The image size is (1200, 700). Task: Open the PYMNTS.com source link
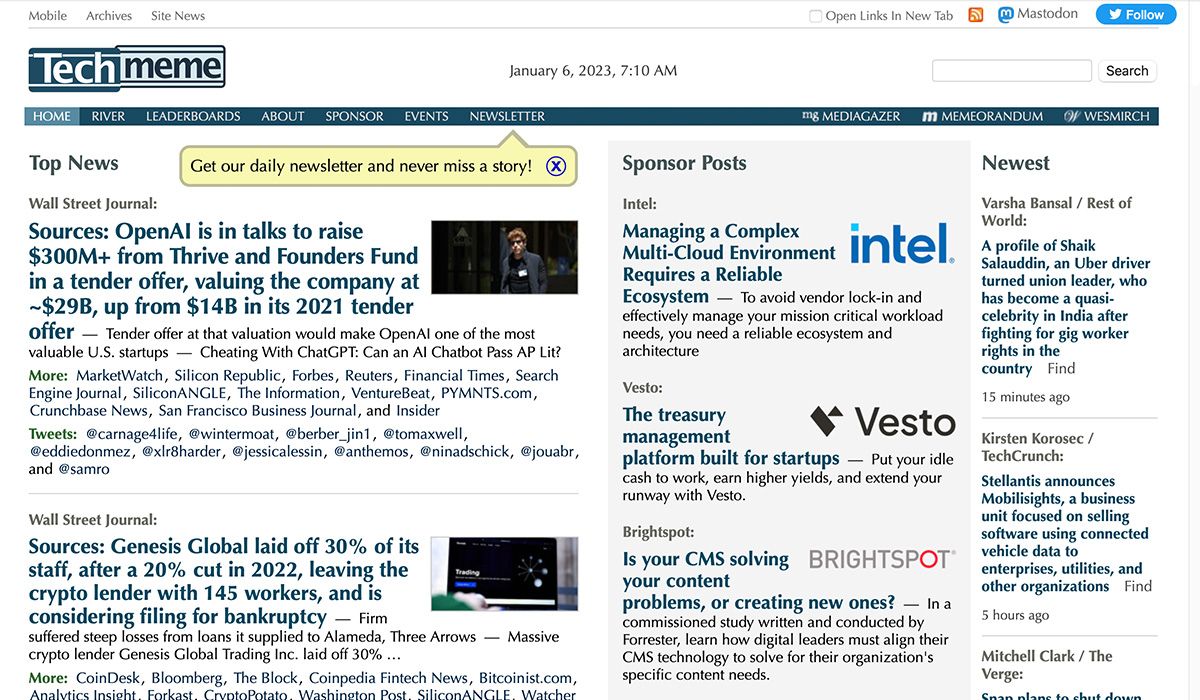487,393
